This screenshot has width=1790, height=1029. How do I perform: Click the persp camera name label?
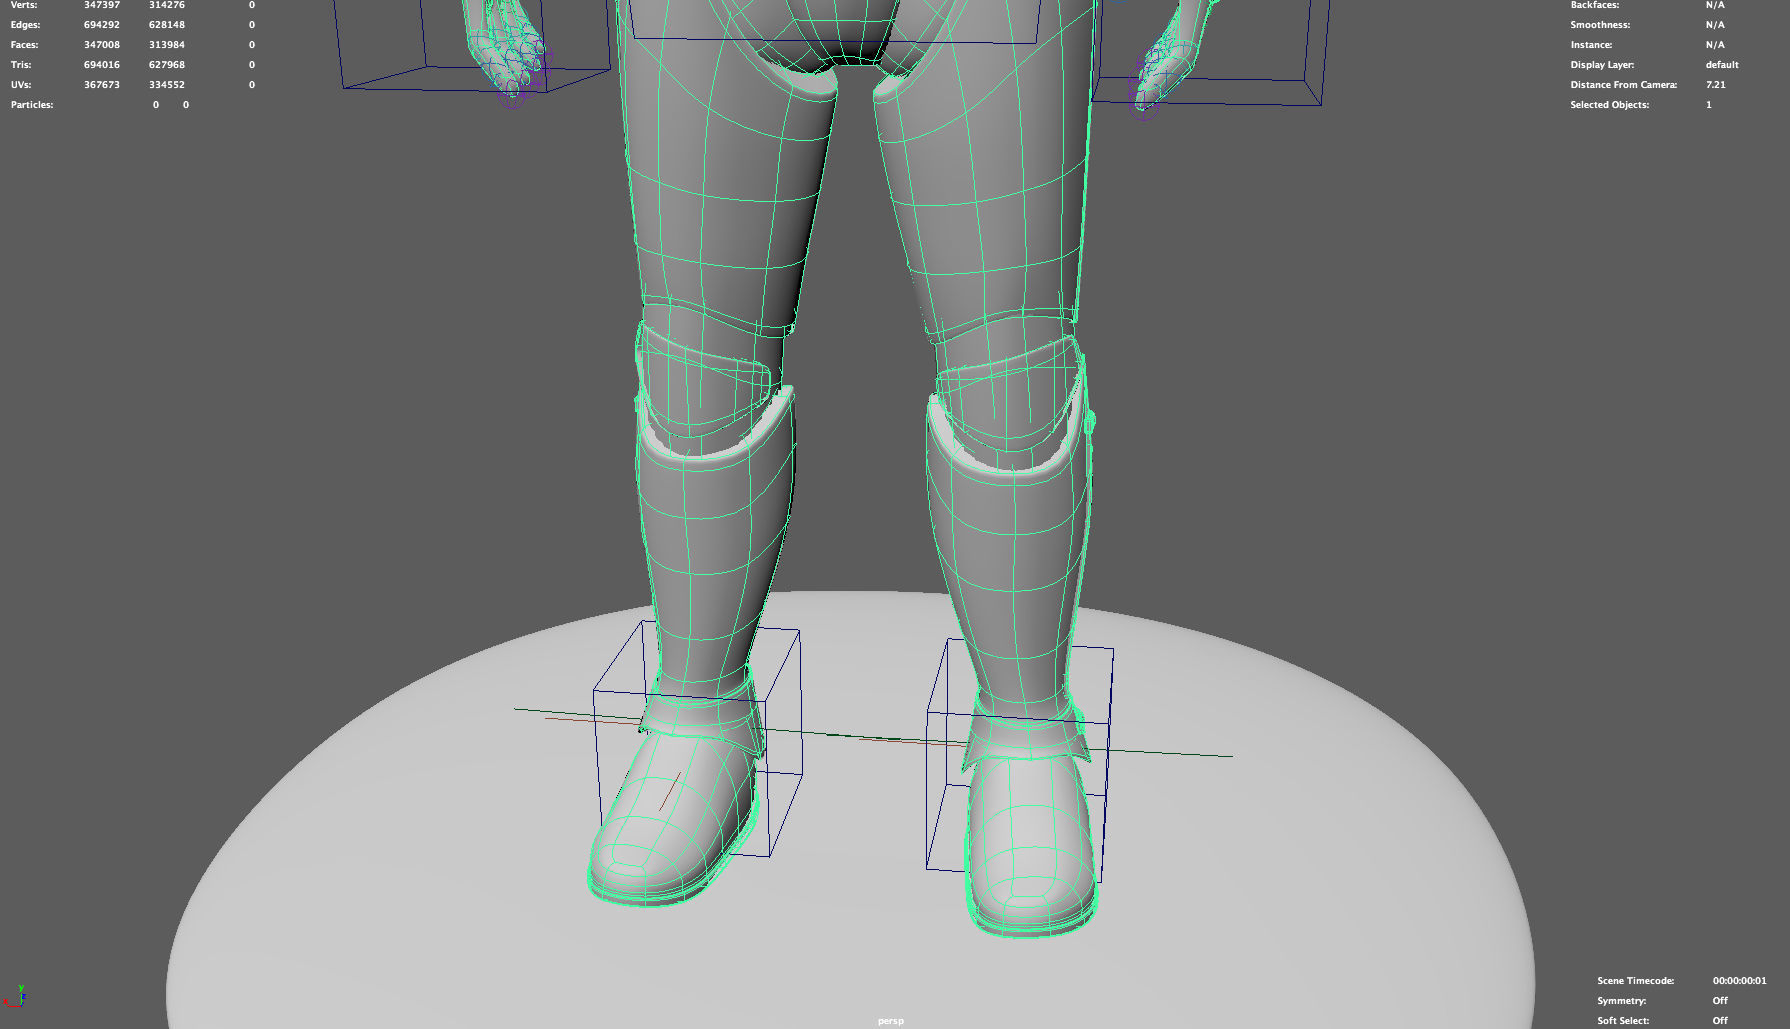pyautogui.click(x=890, y=1021)
